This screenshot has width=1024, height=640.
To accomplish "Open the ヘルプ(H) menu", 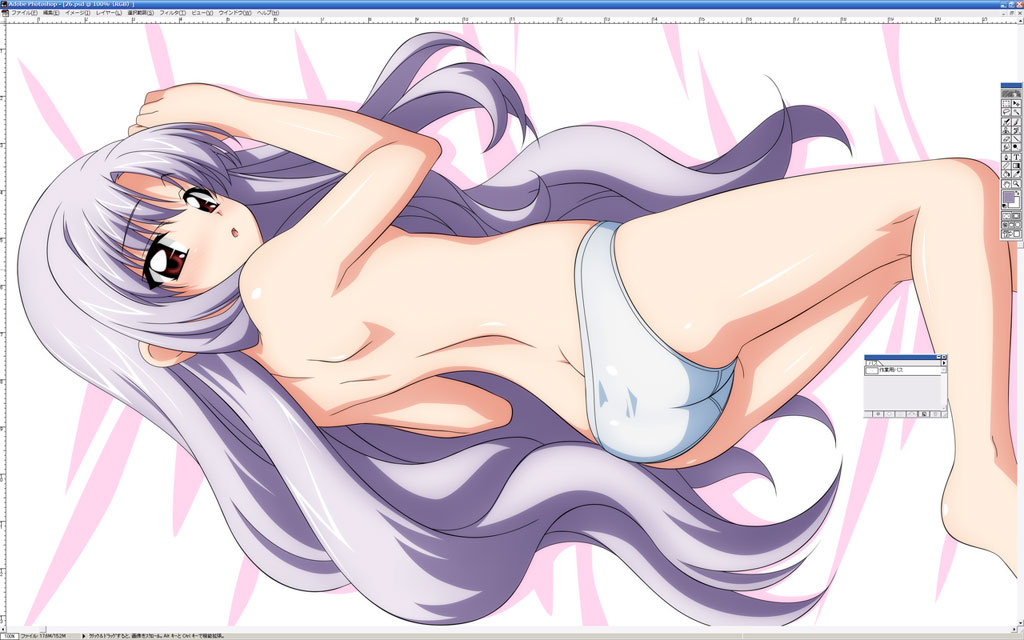I will (x=268, y=12).
